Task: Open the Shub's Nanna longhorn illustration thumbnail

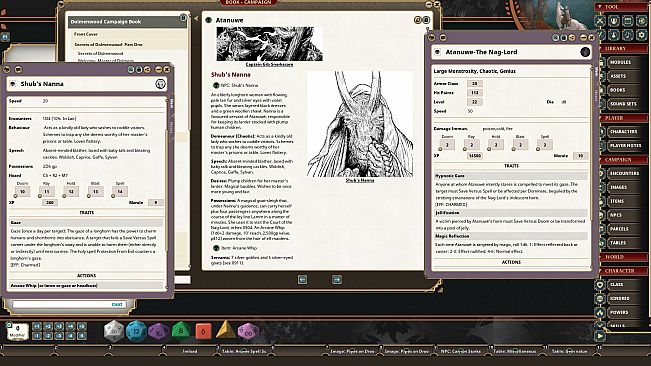Action: (x=360, y=124)
